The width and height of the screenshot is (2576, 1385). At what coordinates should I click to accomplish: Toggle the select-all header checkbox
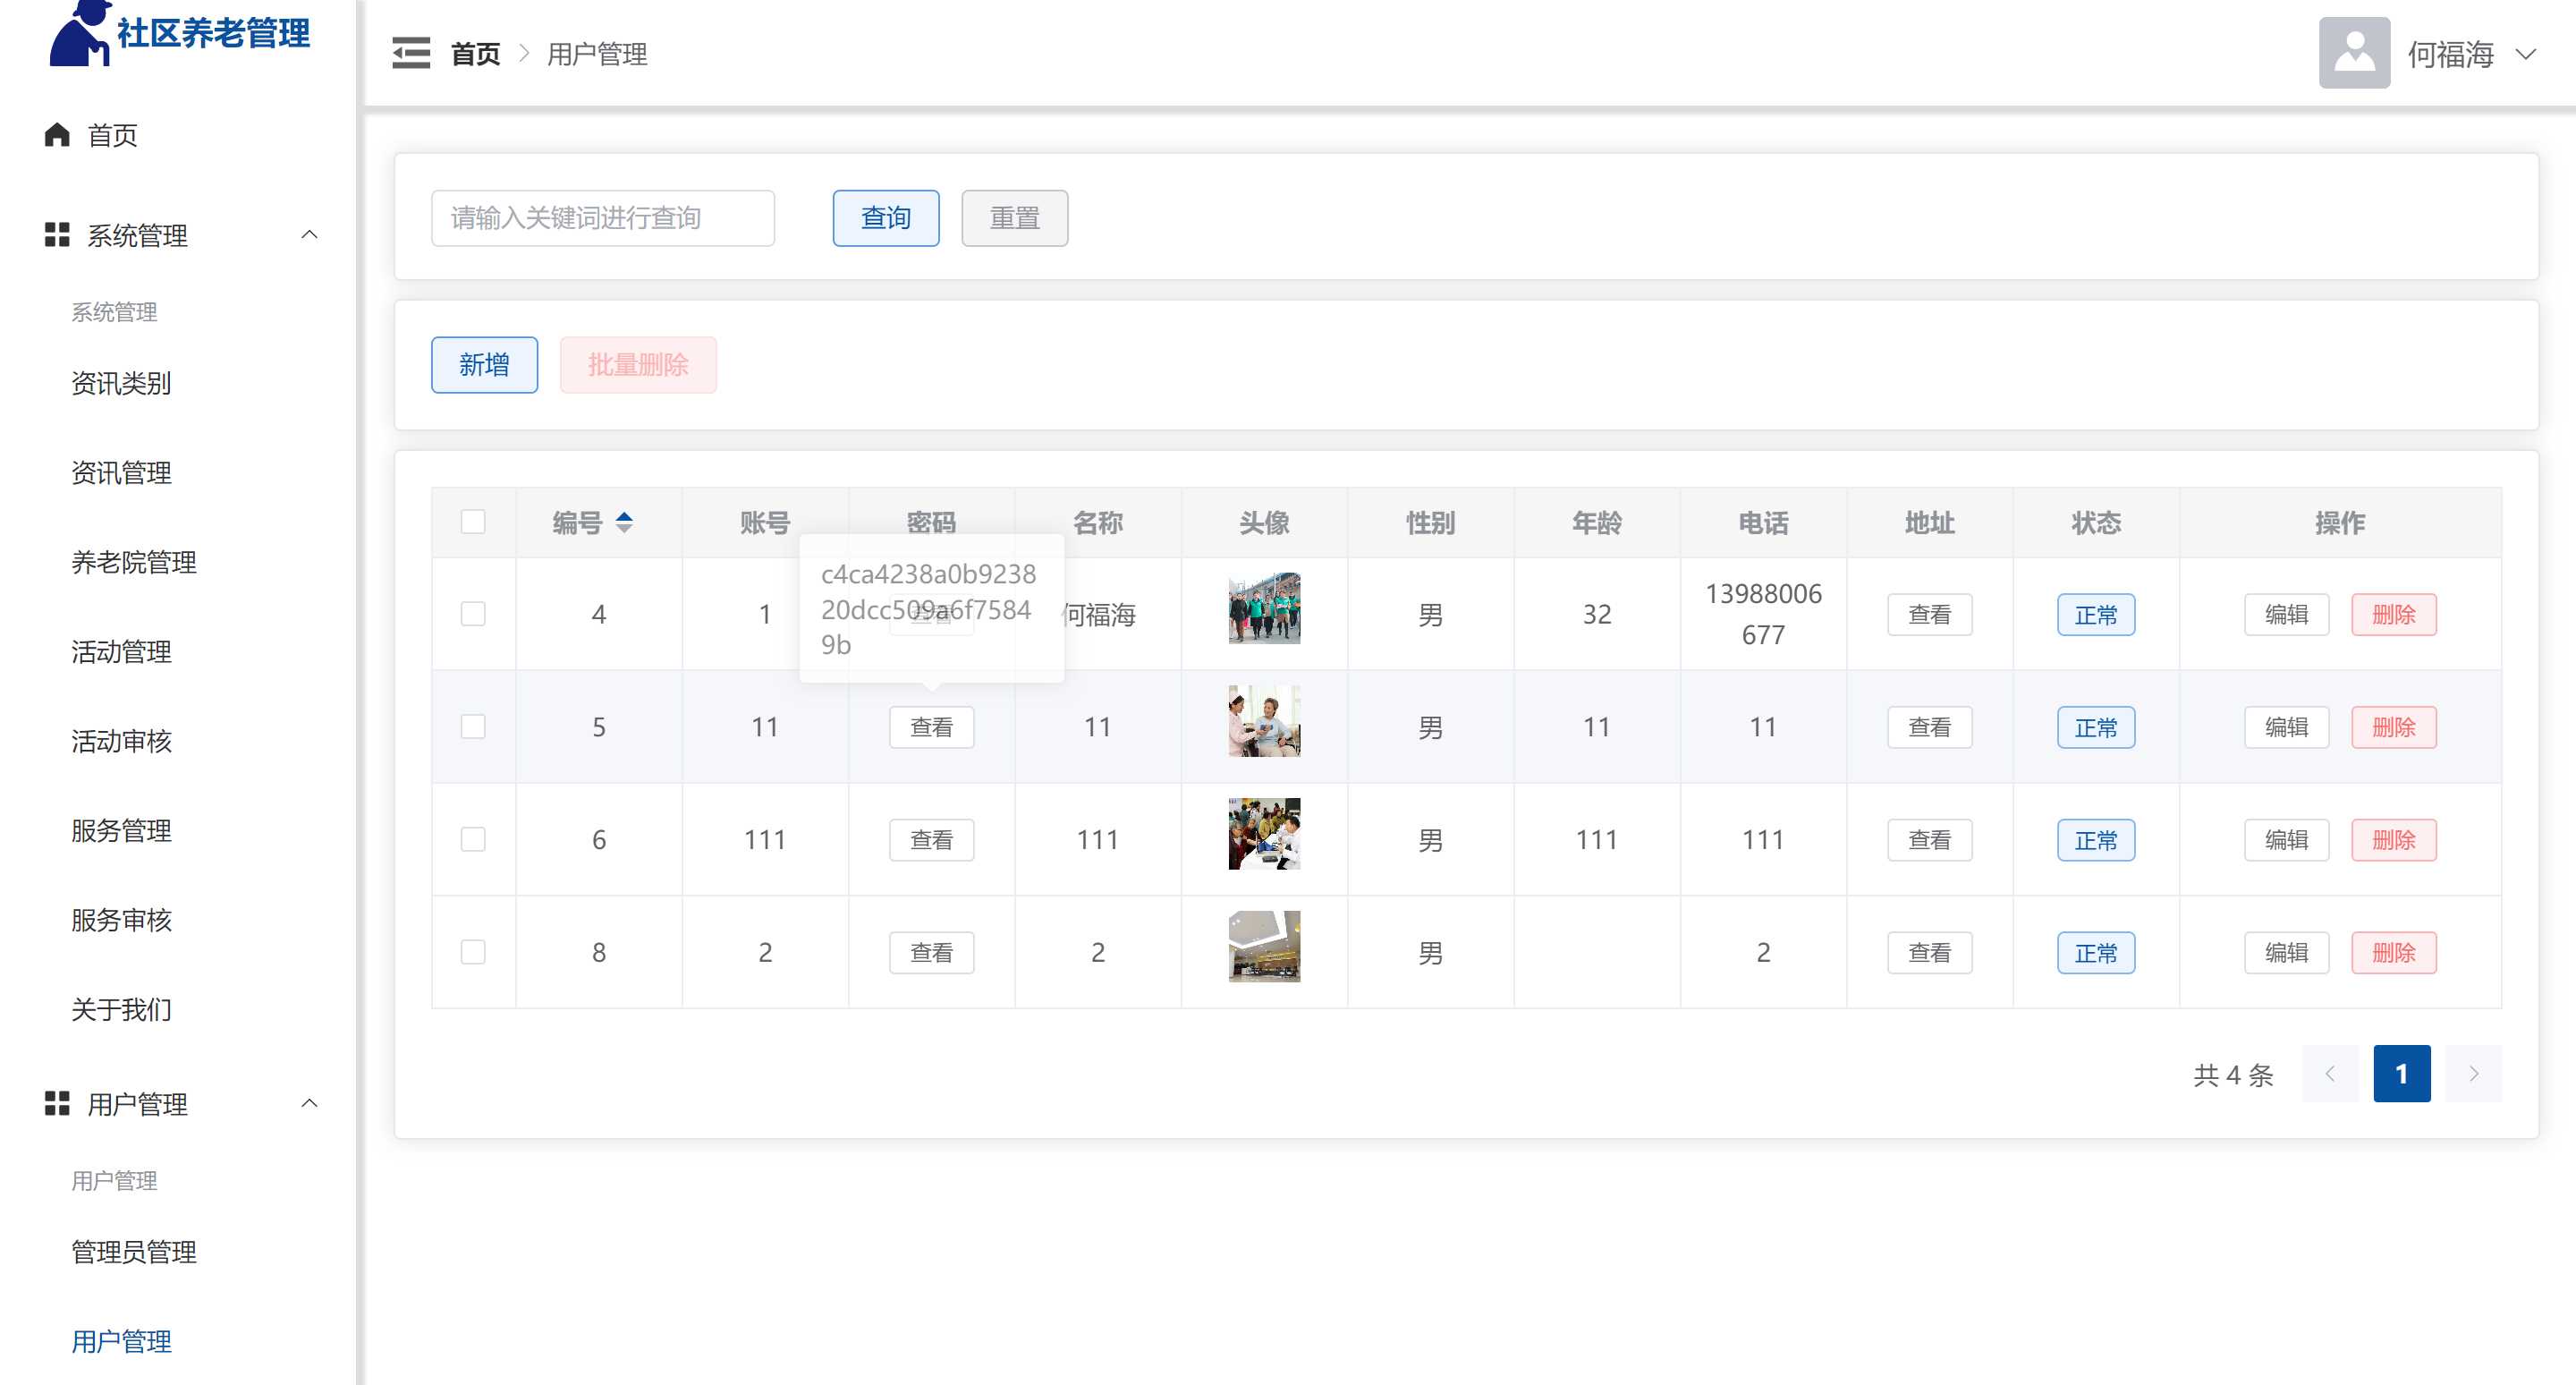click(473, 522)
